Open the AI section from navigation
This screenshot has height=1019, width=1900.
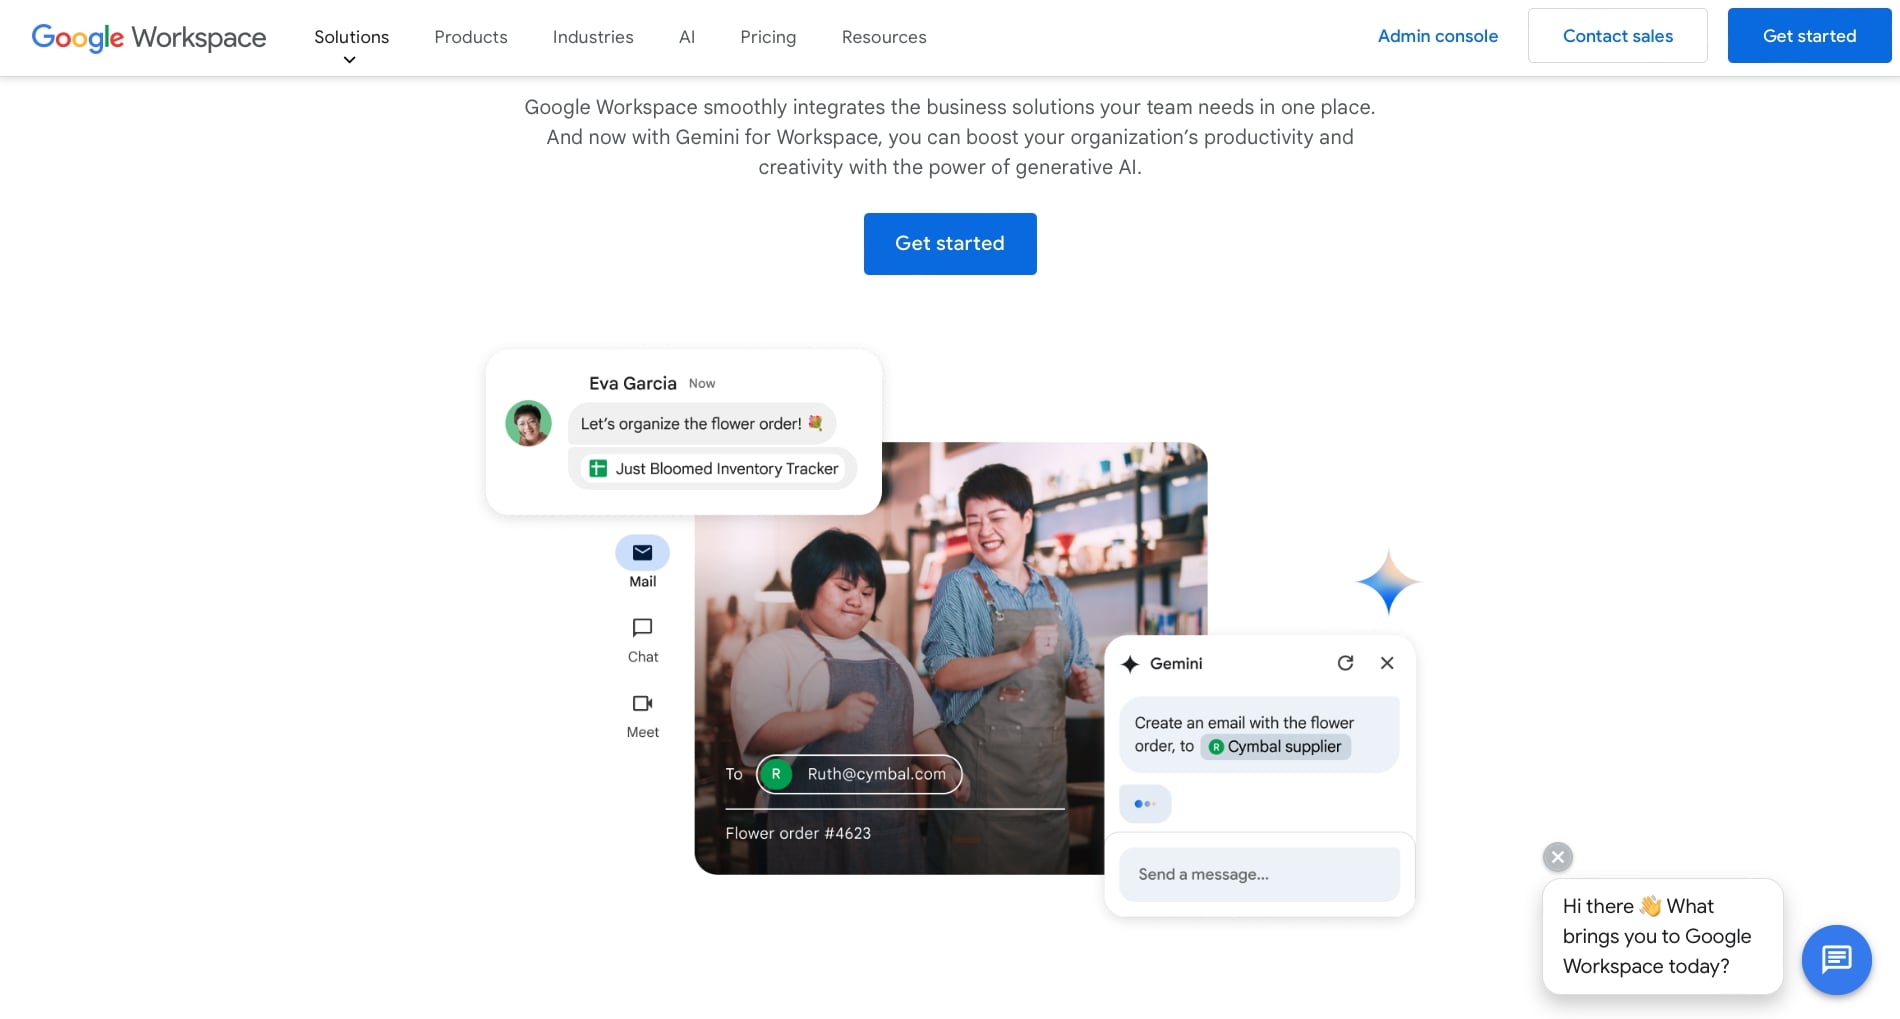(687, 37)
